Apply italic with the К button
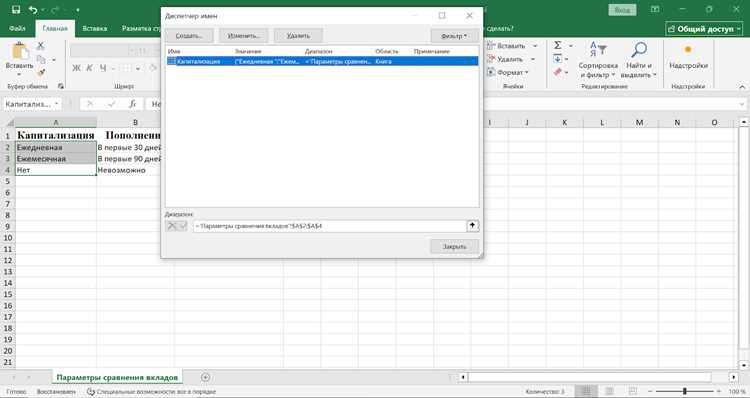750x398 pixels. pyautogui.click(x=89, y=68)
